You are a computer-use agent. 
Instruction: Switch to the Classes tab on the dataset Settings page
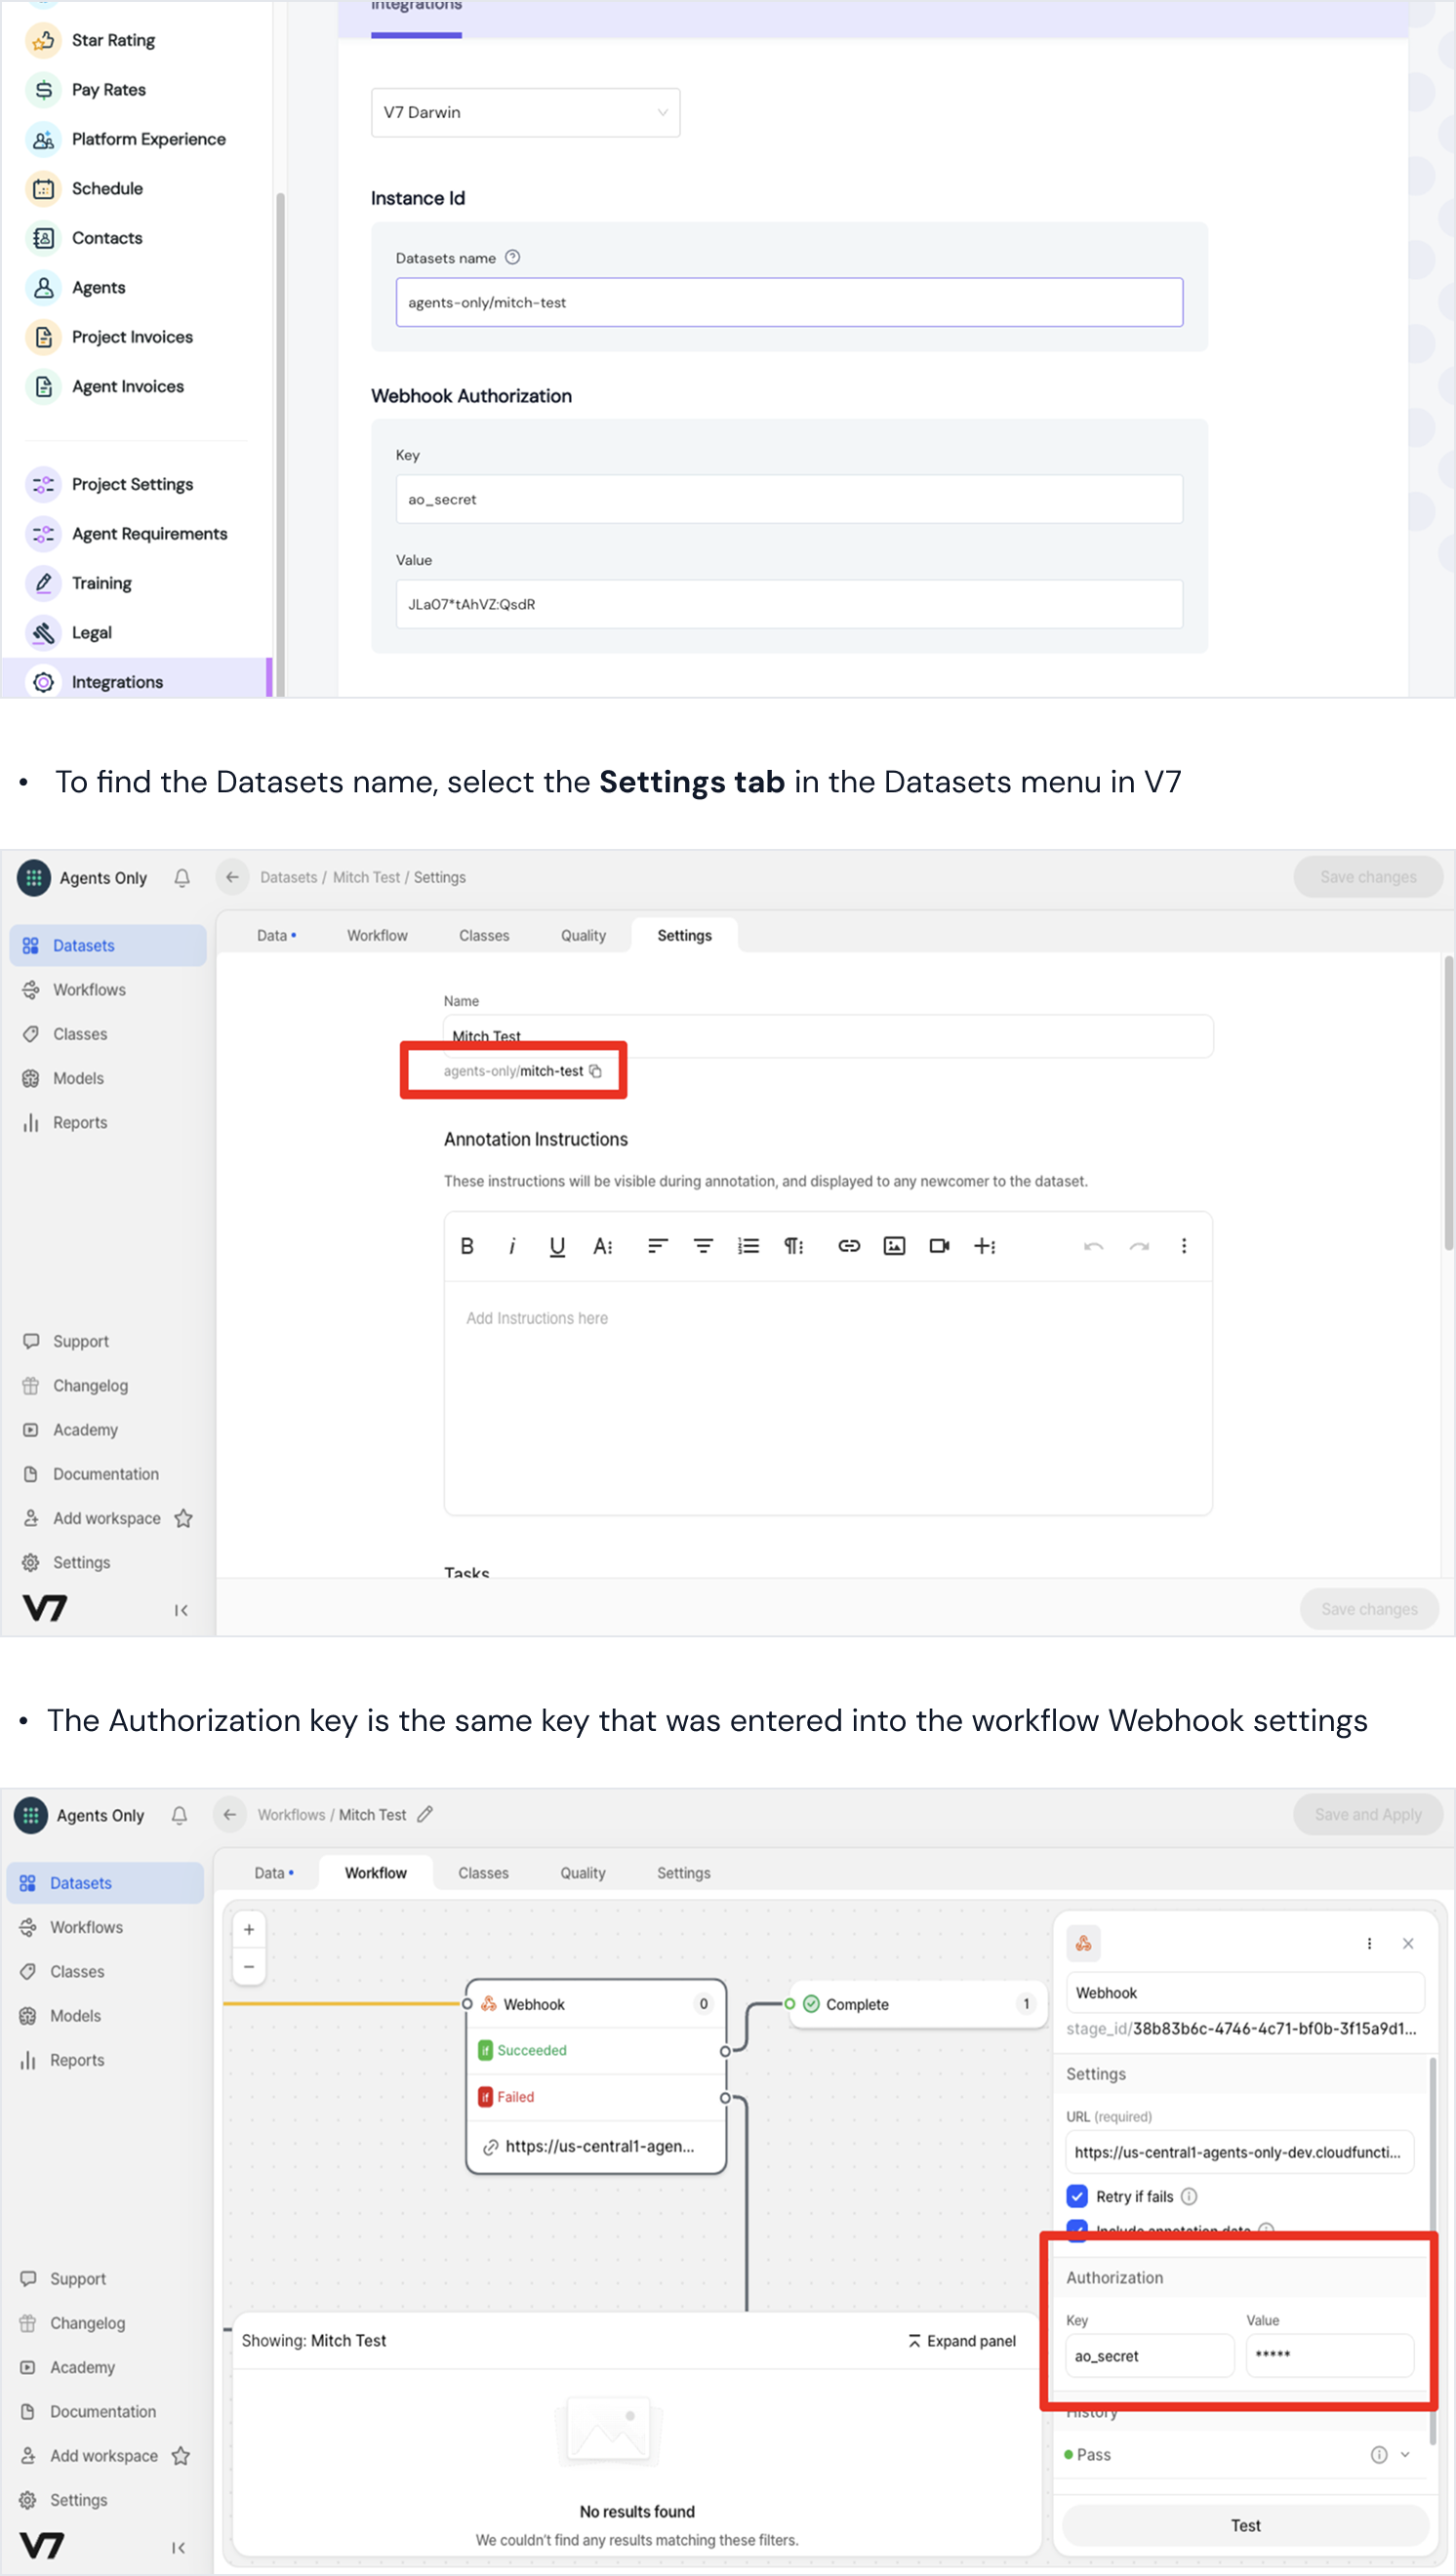click(x=484, y=935)
